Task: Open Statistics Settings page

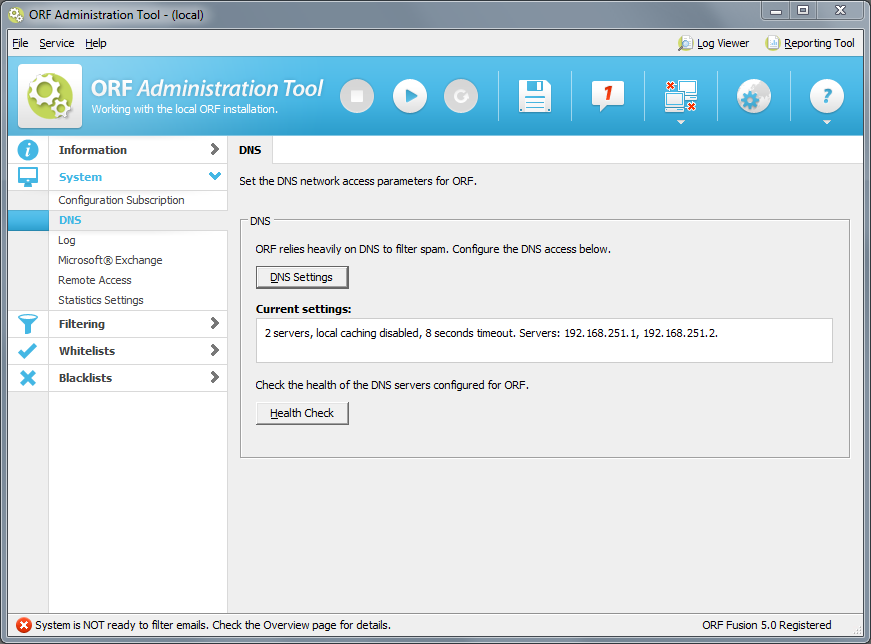Action: click(101, 300)
